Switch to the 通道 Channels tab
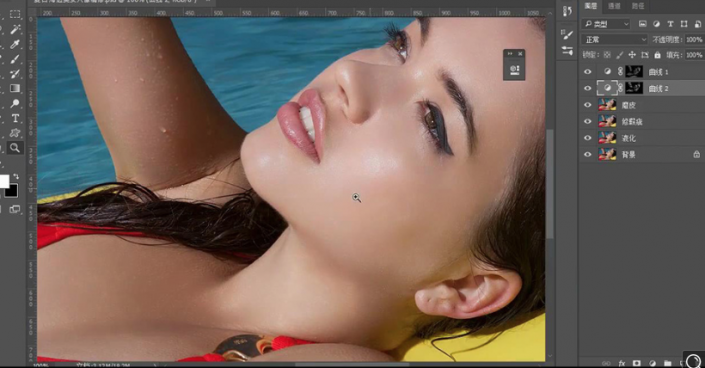This screenshot has width=705, height=368. (x=614, y=6)
